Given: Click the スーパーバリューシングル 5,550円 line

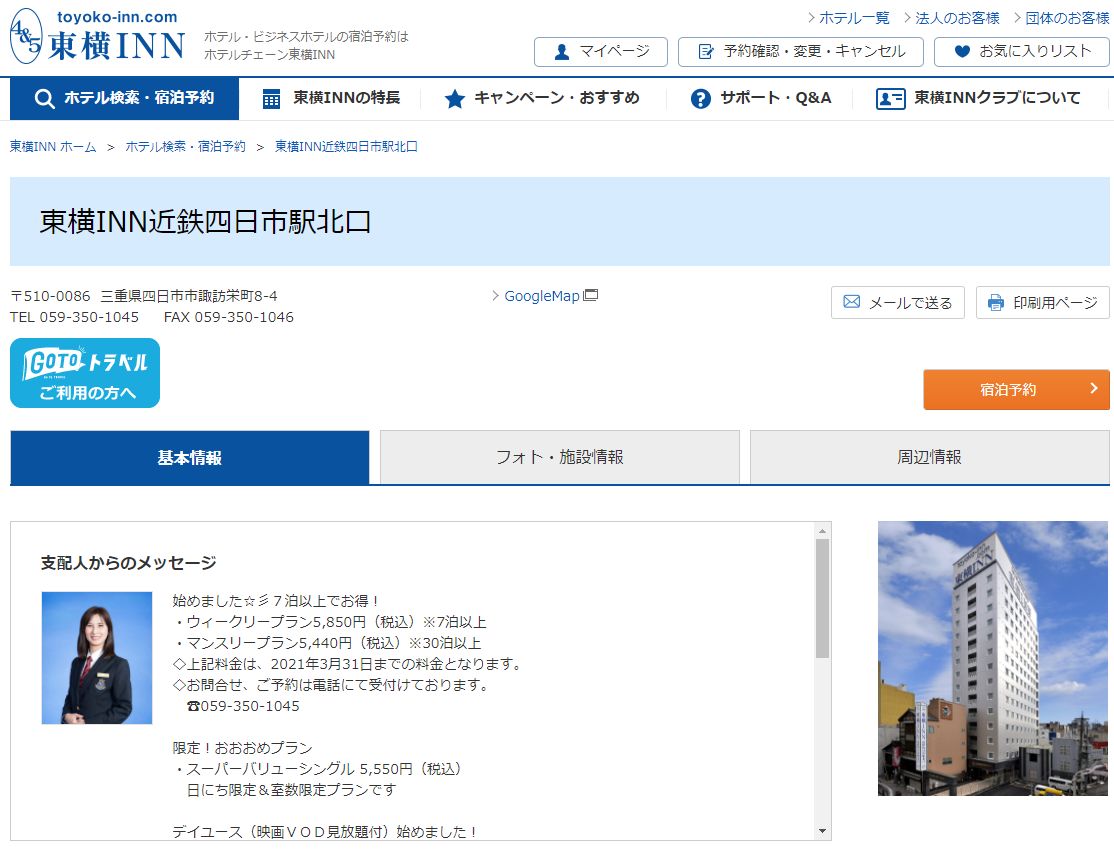Looking at the screenshot, I should tap(318, 769).
